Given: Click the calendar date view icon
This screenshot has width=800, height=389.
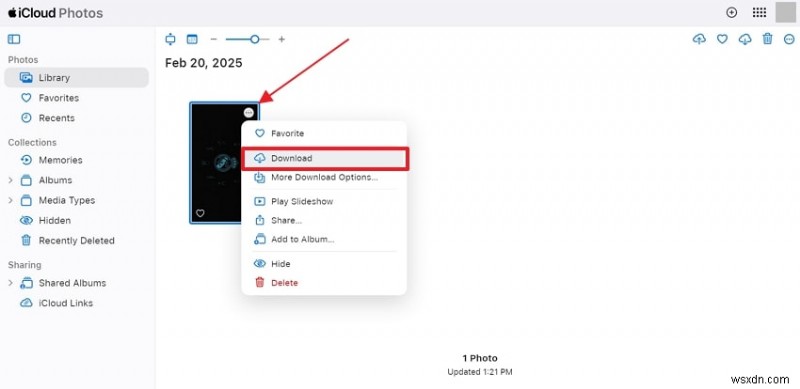Looking at the screenshot, I should tap(192, 39).
